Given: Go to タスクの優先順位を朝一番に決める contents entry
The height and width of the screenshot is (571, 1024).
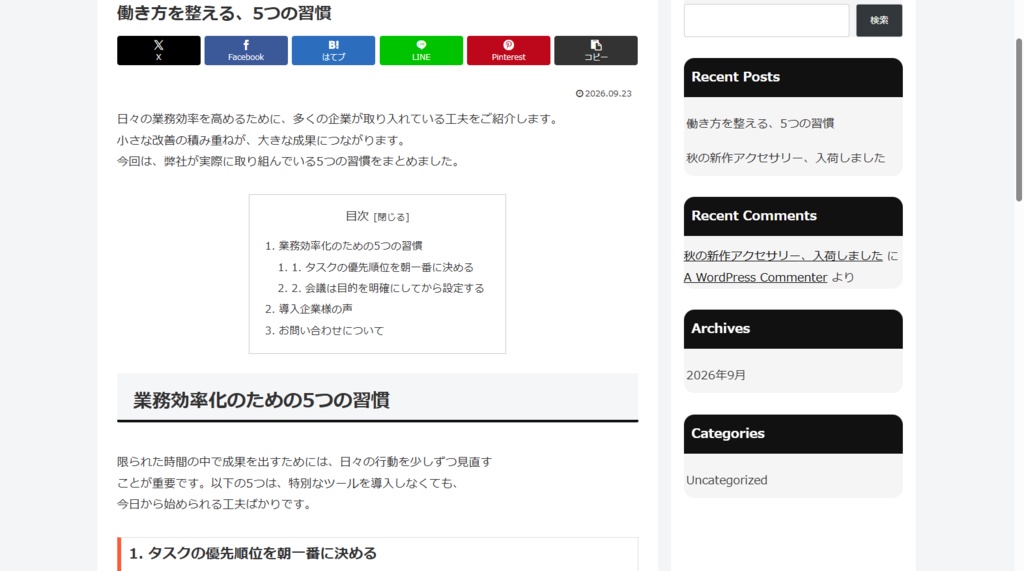Looking at the screenshot, I should (x=382, y=267).
